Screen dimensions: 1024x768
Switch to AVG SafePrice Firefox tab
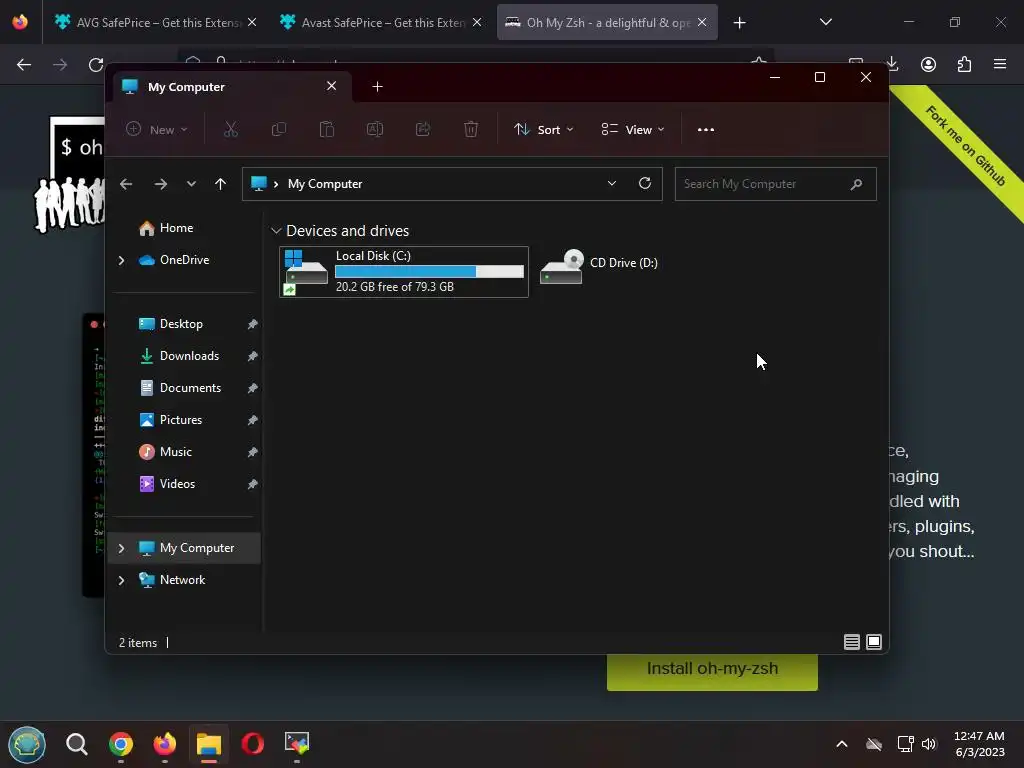[155, 22]
